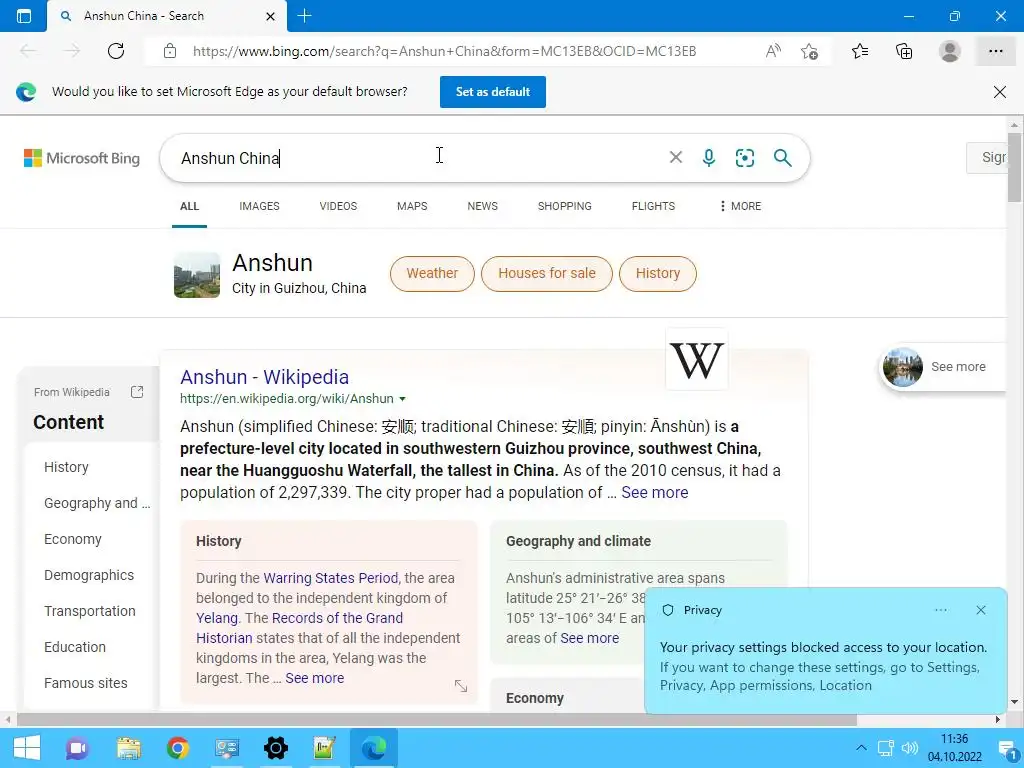Expand History card with arrow icon

[x=461, y=686]
